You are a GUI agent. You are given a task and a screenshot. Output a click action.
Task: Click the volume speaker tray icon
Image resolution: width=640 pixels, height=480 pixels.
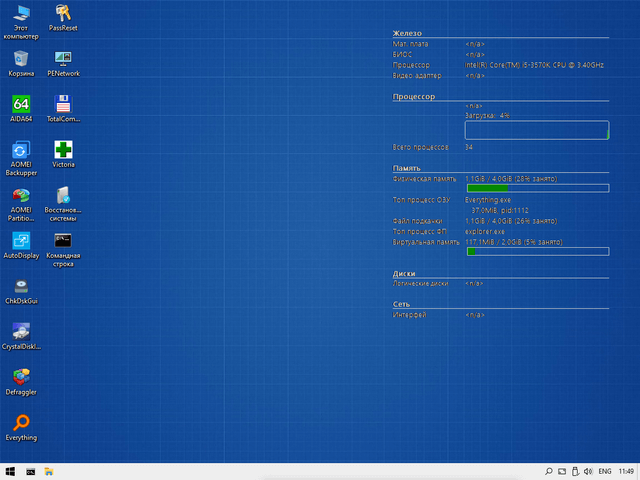(587, 470)
